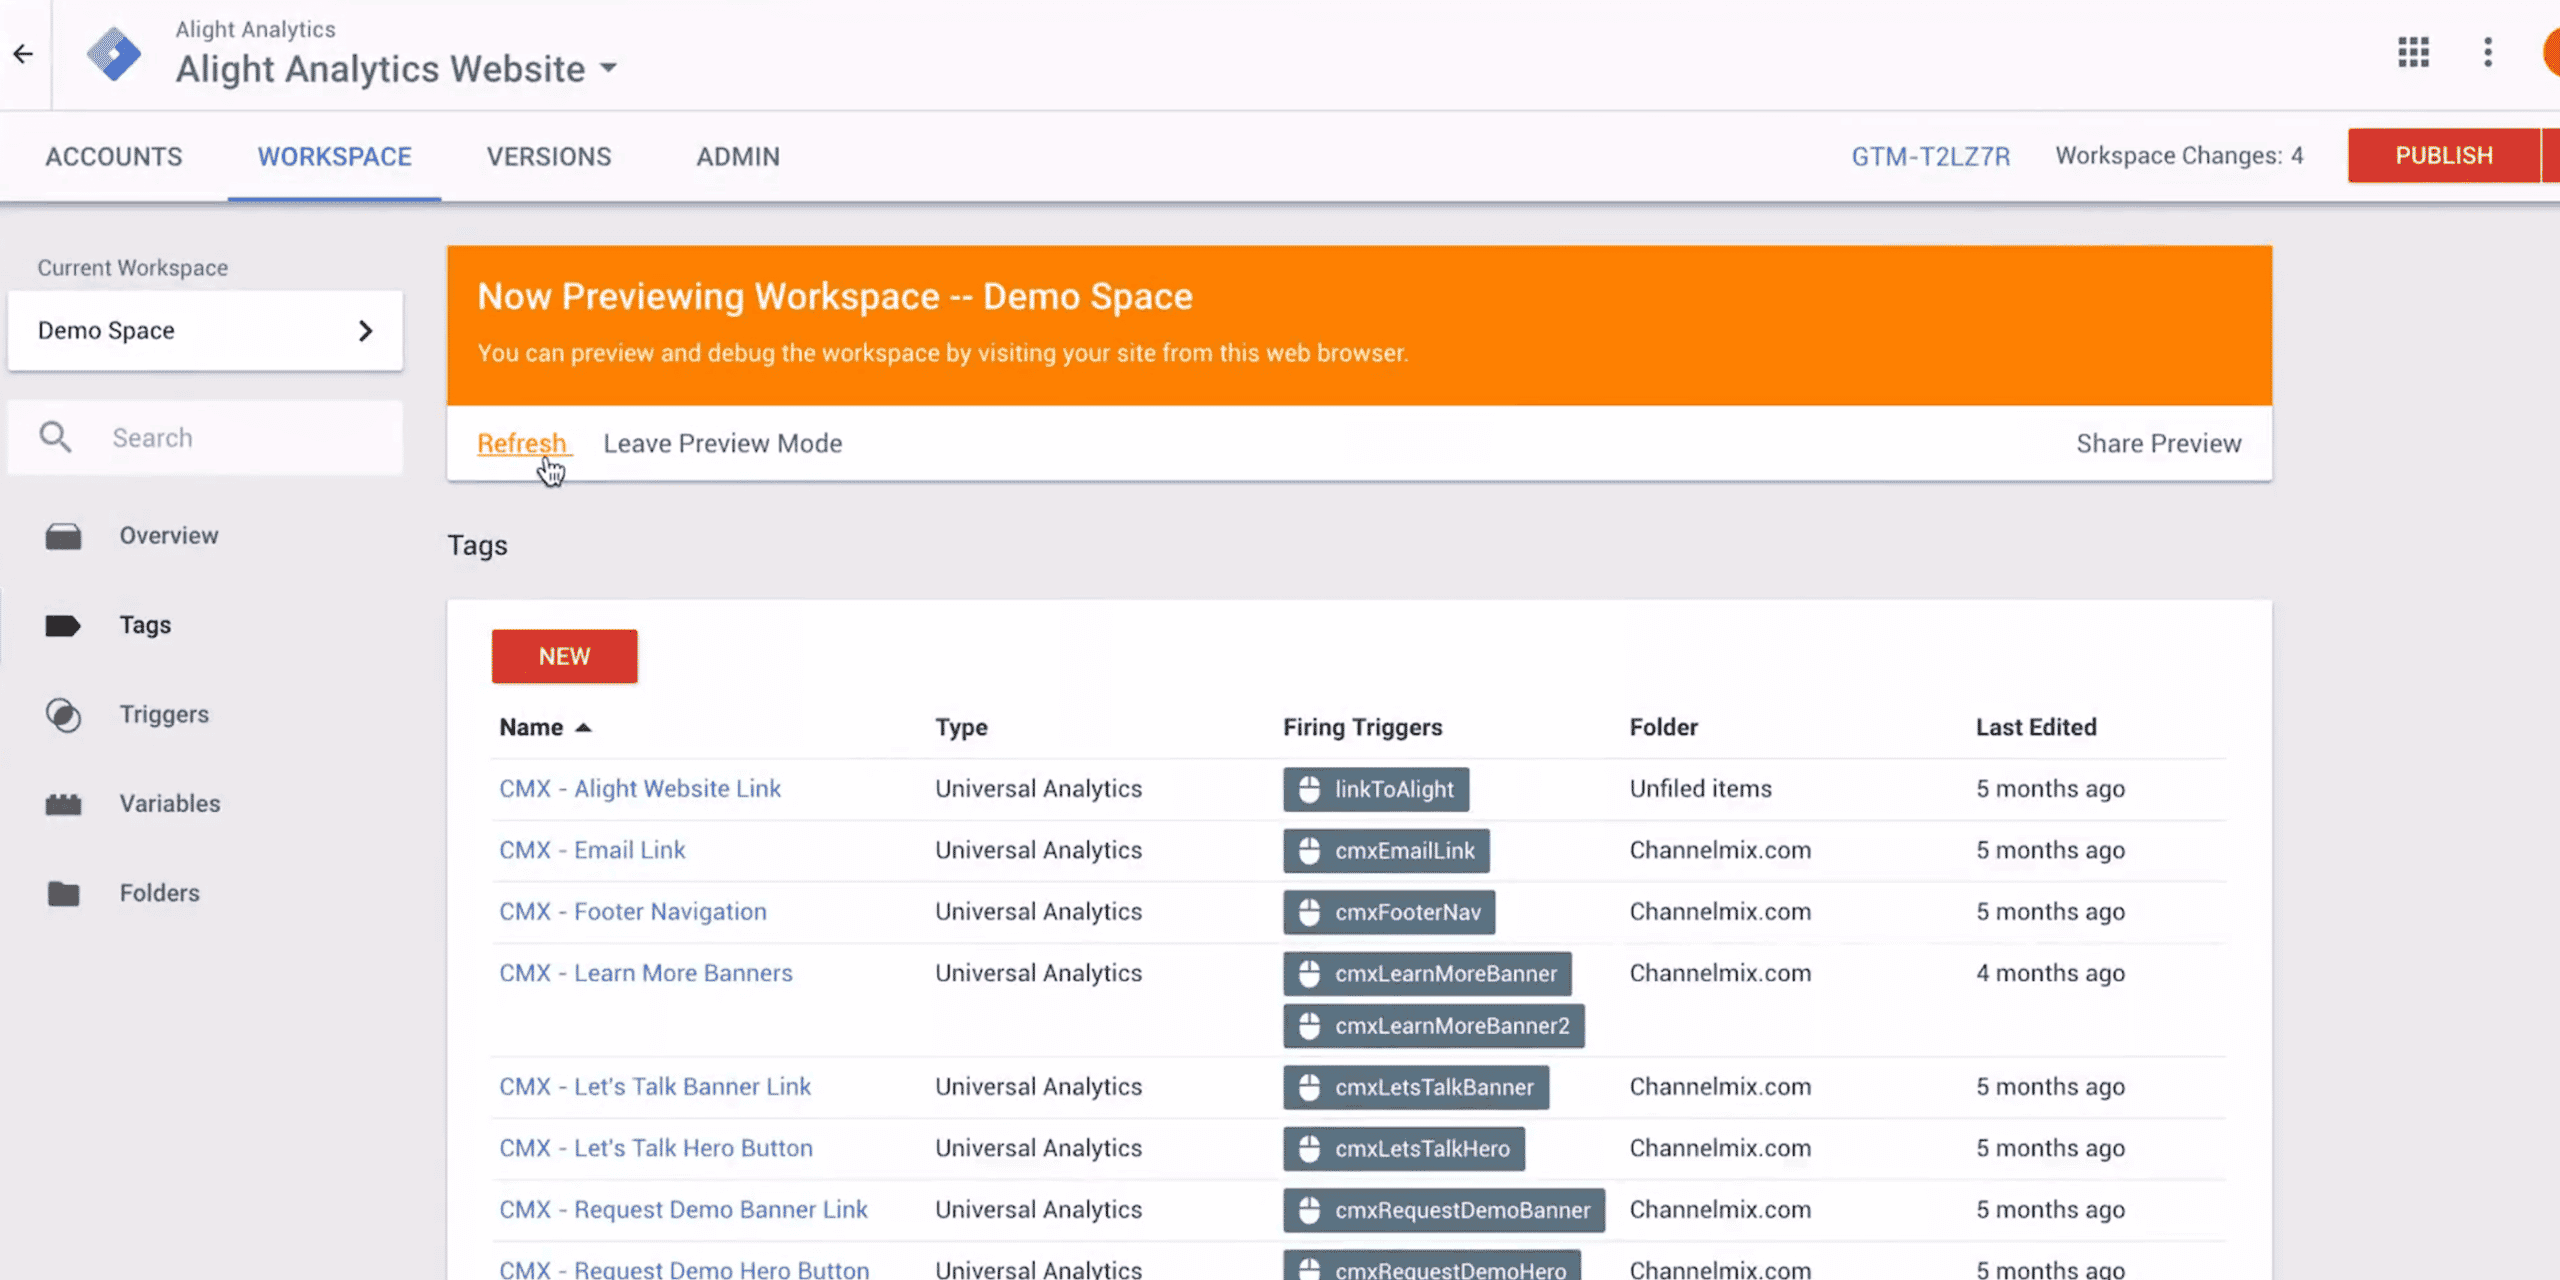Click the GTM-T2LZ7R container ID link
The height and width of the screenshot is (1280, 2560).
coord(1930,156)
